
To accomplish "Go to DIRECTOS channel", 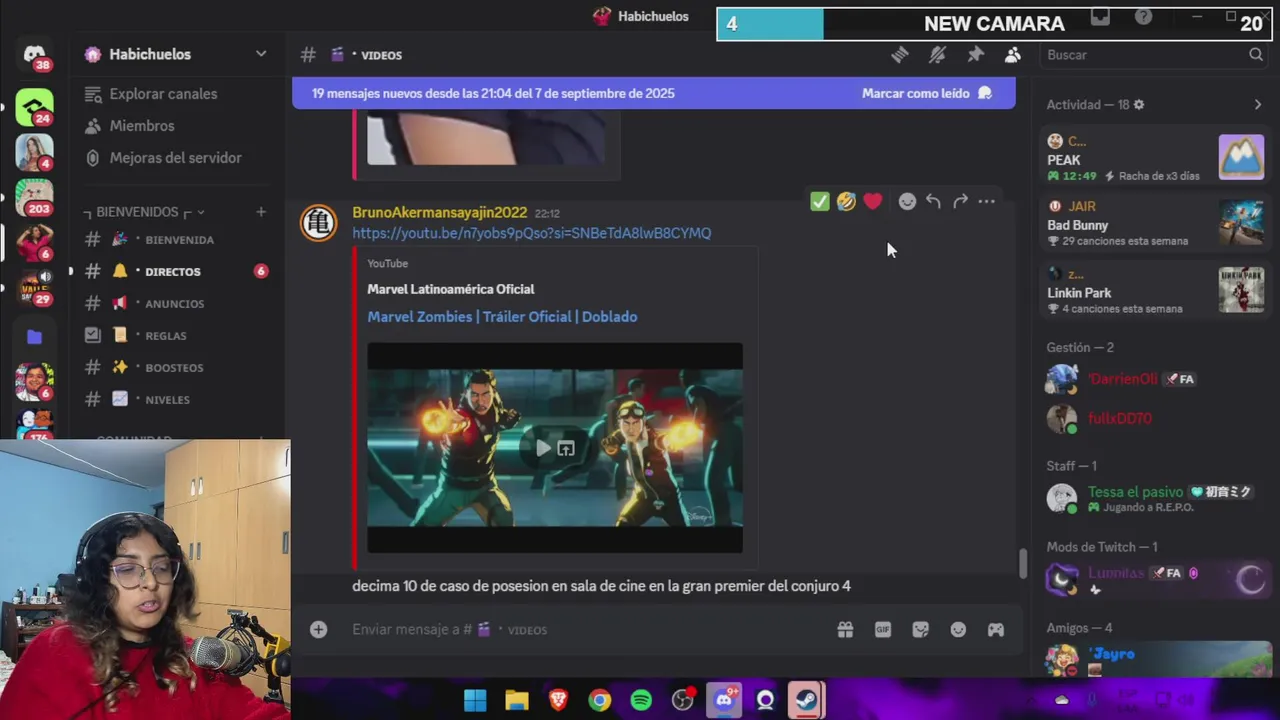I will click(176, 272).
